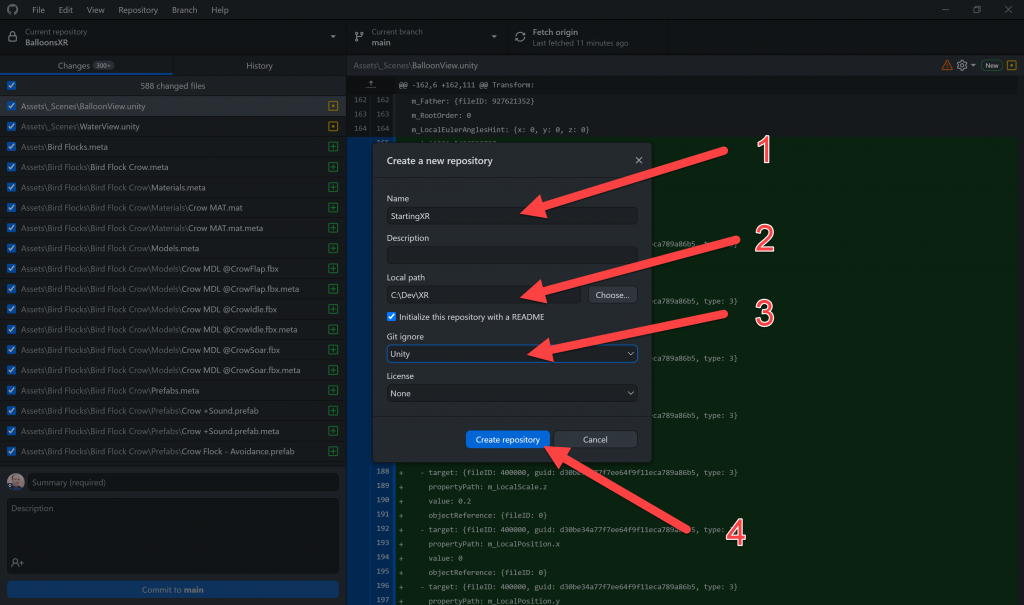Click the repository lock icon
The image size is (1024, 605).
[x=12, y=37]
